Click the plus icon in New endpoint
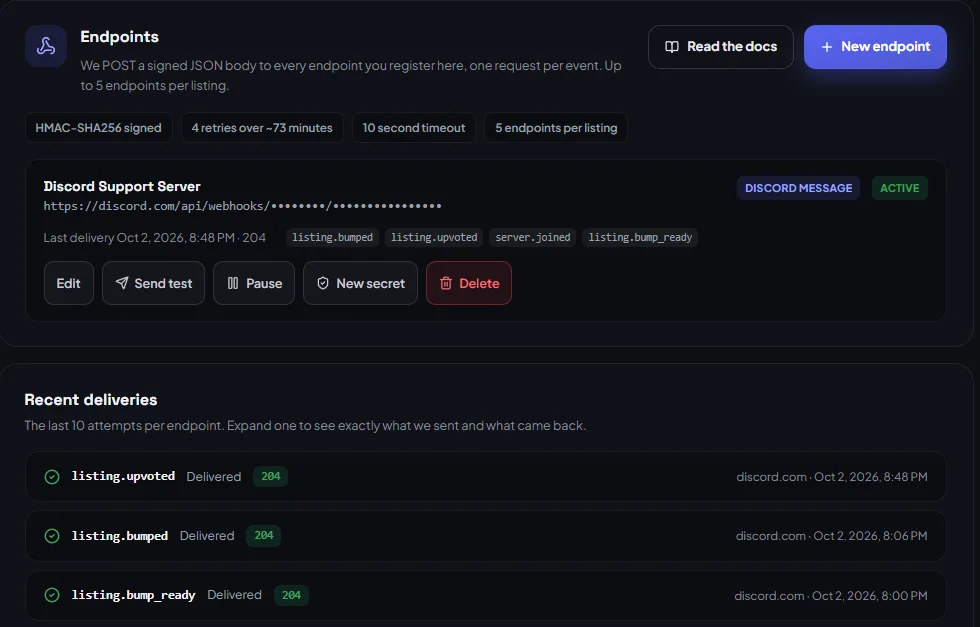This screenshot has height=627, width=980. (x=826, y=47)
